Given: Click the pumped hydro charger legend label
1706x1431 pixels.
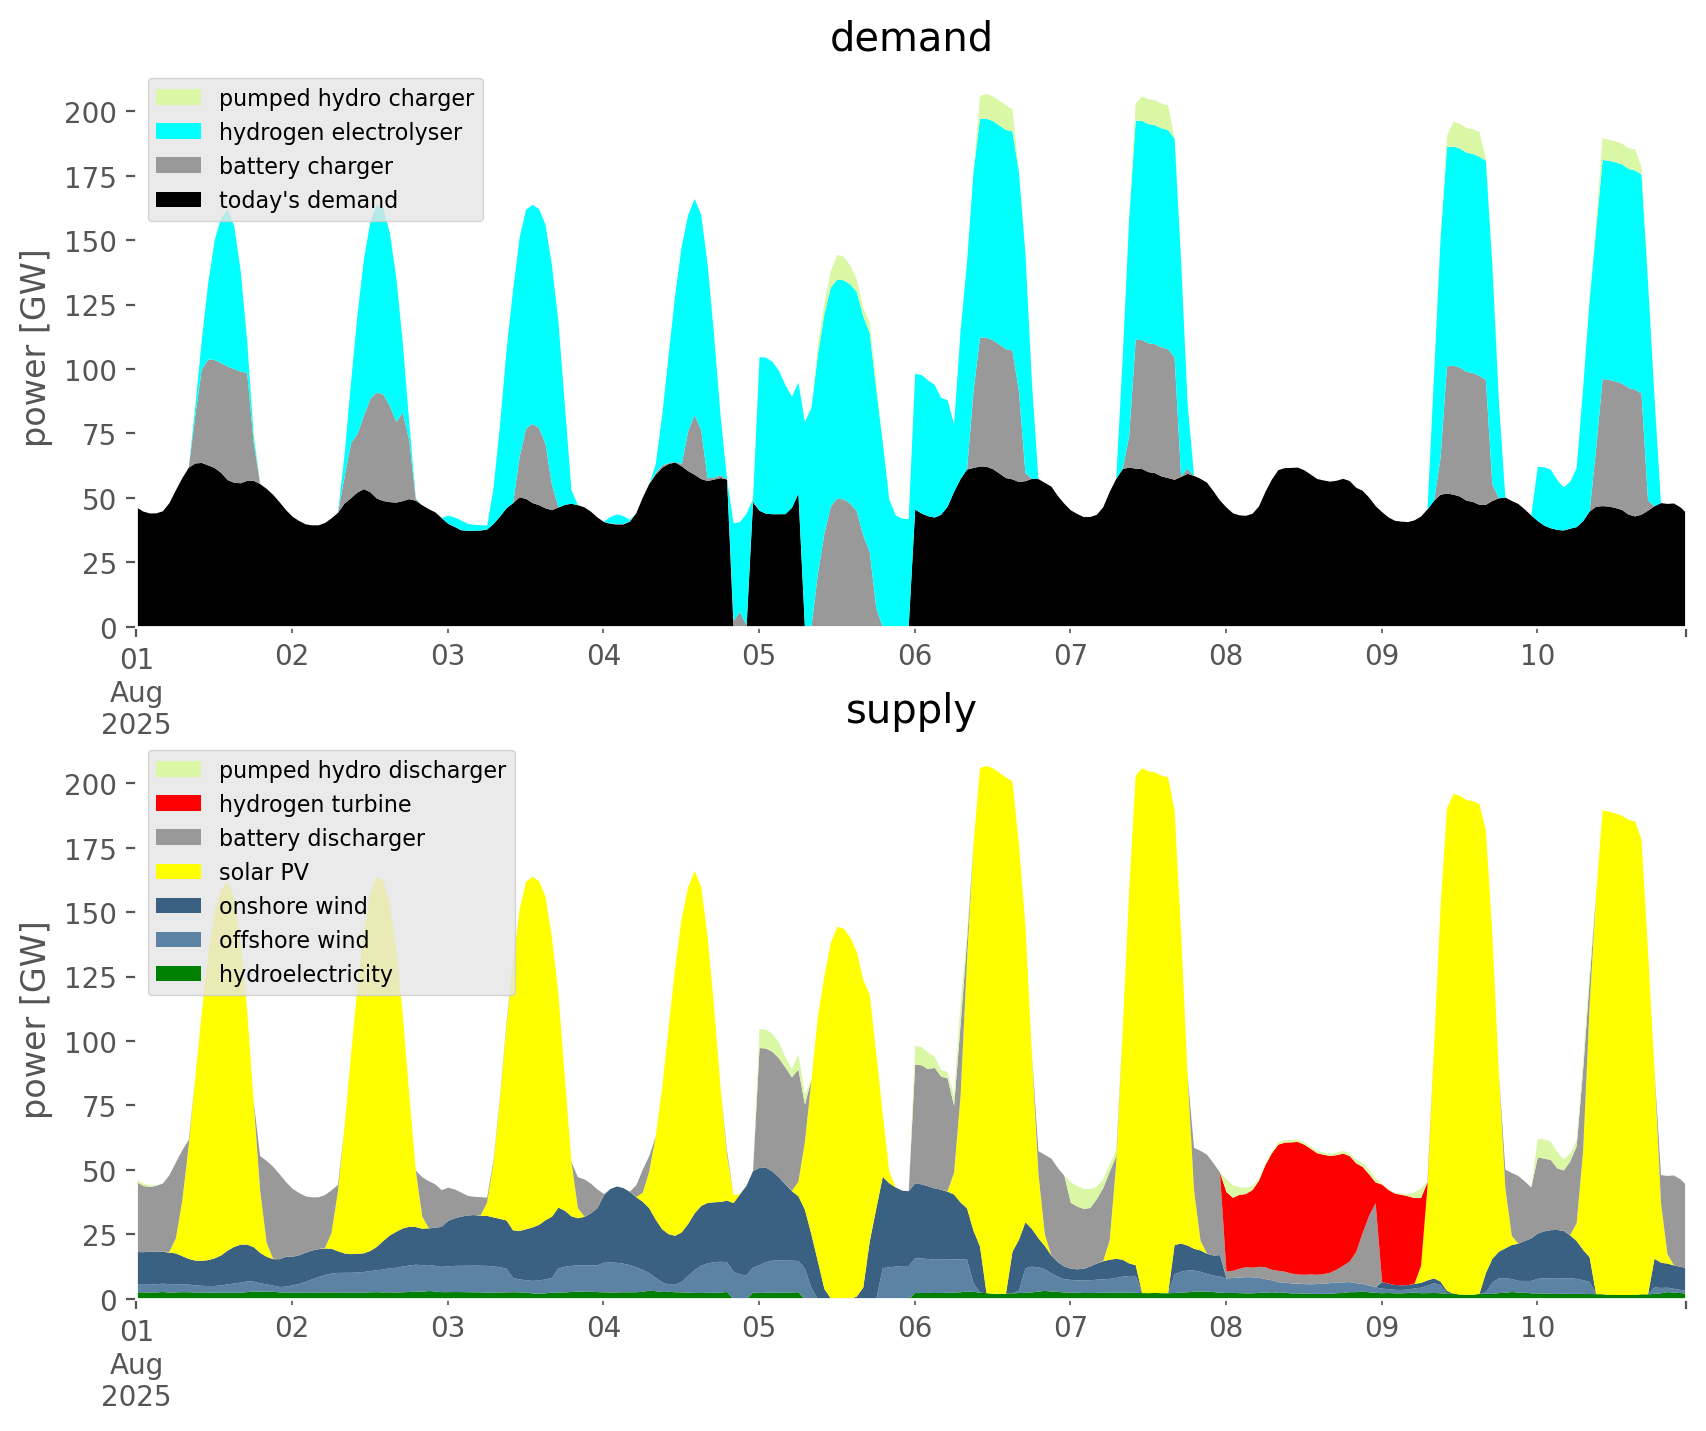Looking at the screenshot, I should [x=346, y=98].
